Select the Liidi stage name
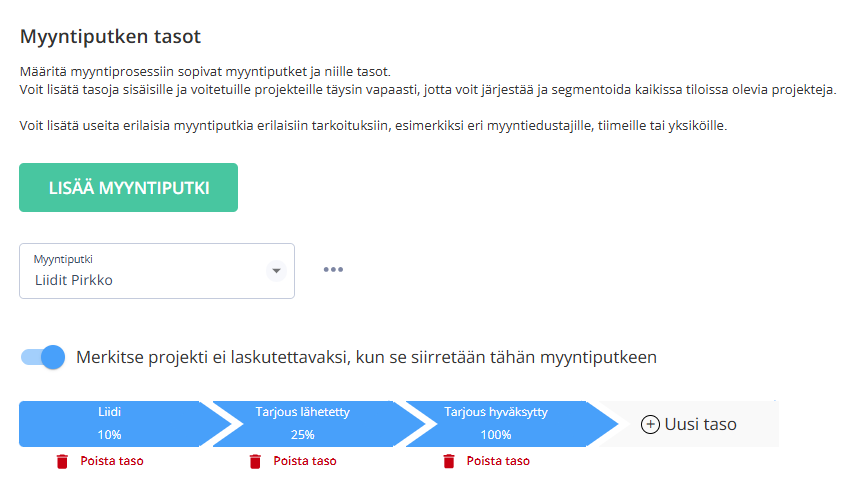The image size is (860, 493). [x=110, y=412]
